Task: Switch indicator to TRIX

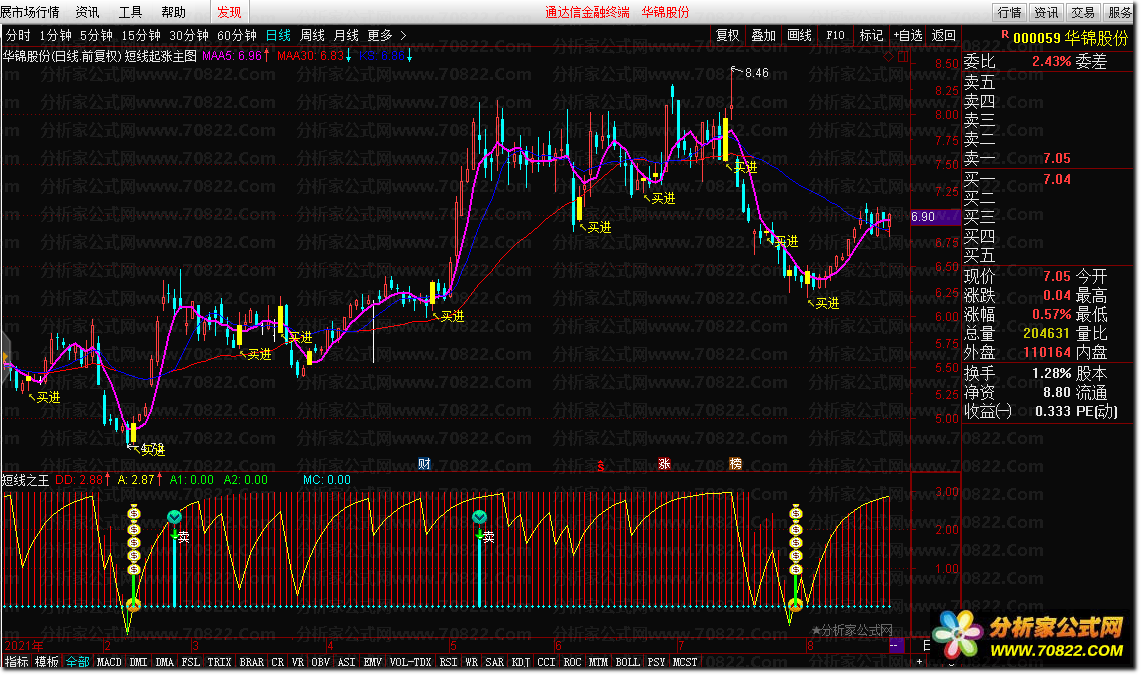Action: tap(219, 662)
